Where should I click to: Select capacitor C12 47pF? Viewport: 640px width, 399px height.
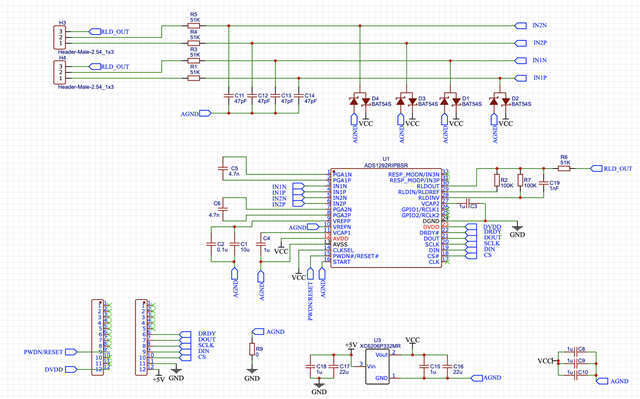[252, 96]
